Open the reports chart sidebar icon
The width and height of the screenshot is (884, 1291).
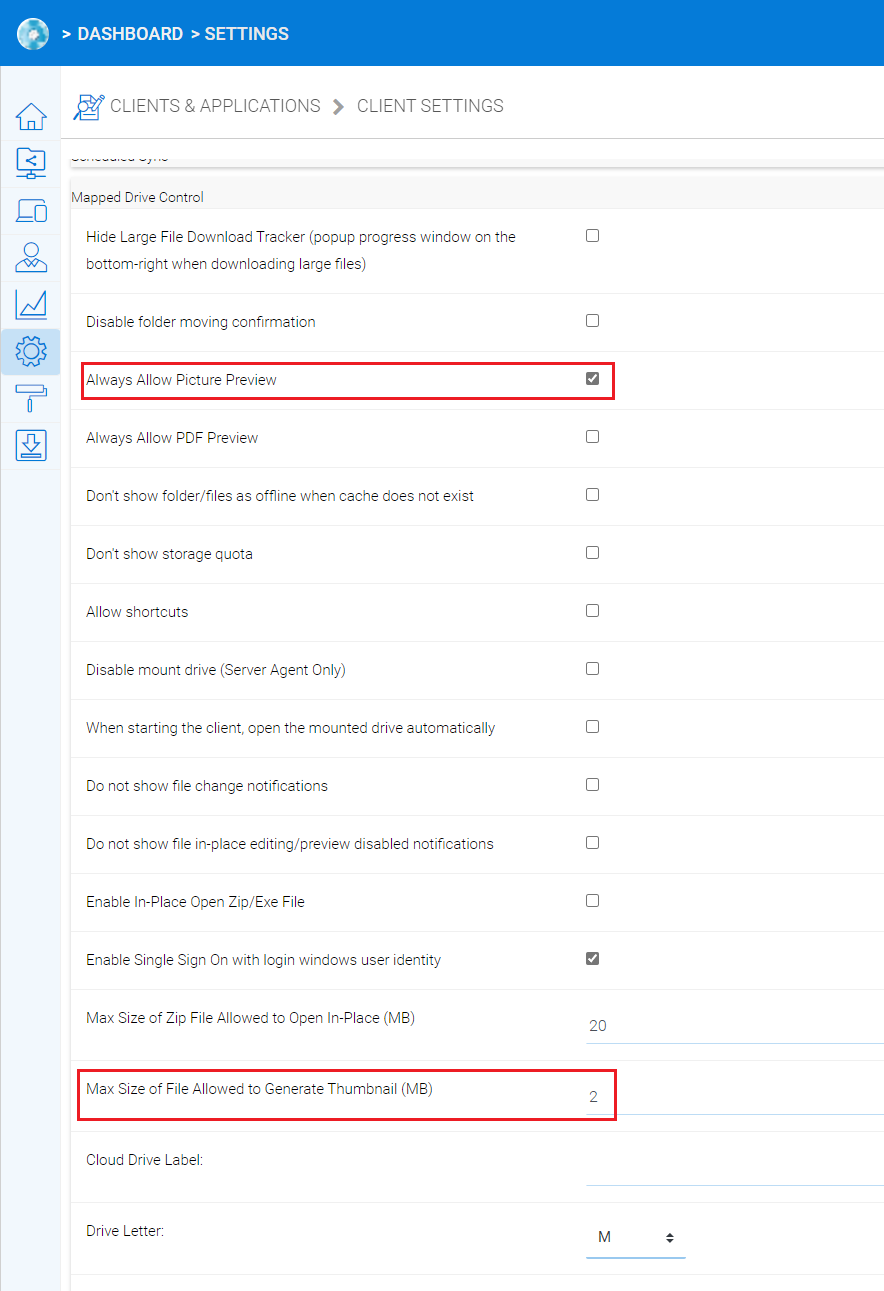(31, 304)
